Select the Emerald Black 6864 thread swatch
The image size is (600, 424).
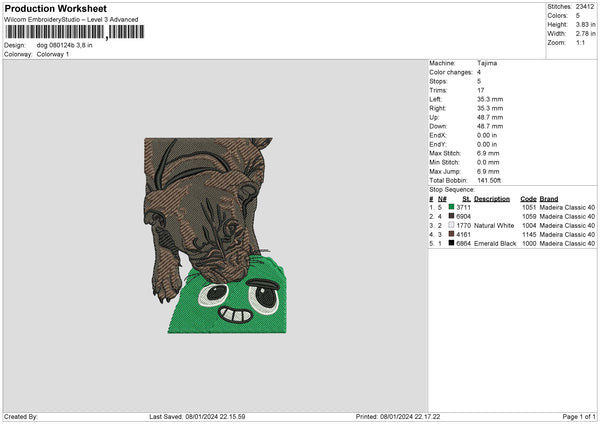[x=452, y=243]
